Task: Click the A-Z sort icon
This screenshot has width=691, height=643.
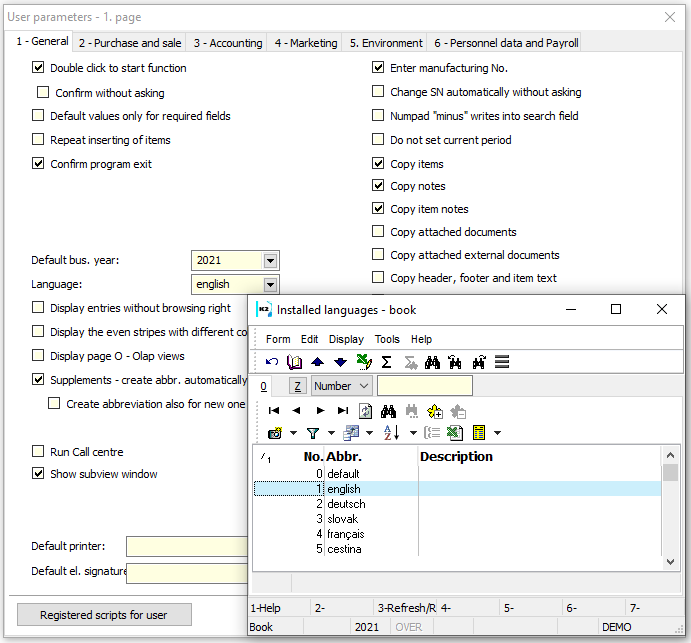Action: tap(392, 433)
